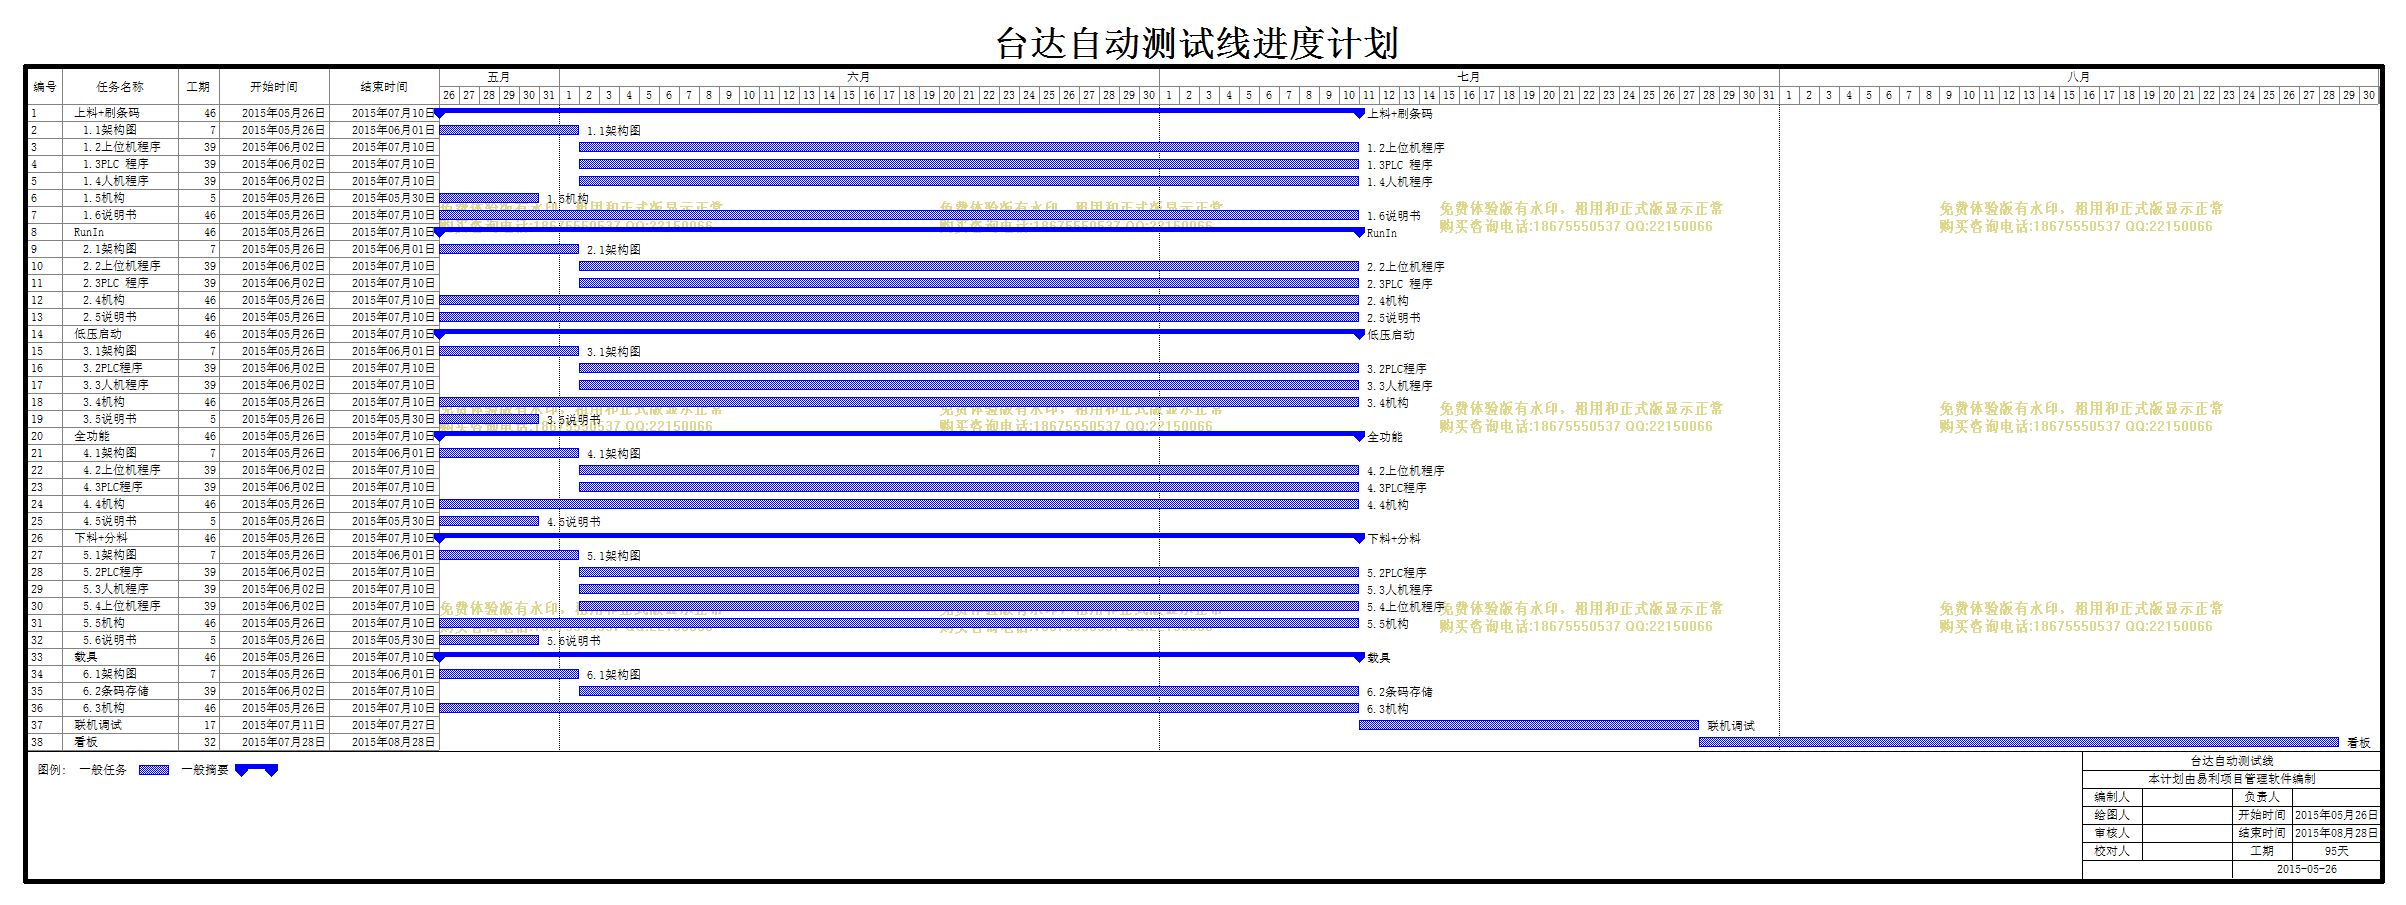Screen dimensions: 2406x905
Task: Click the 任务名称 column header
Action: (x=120, y=87)
